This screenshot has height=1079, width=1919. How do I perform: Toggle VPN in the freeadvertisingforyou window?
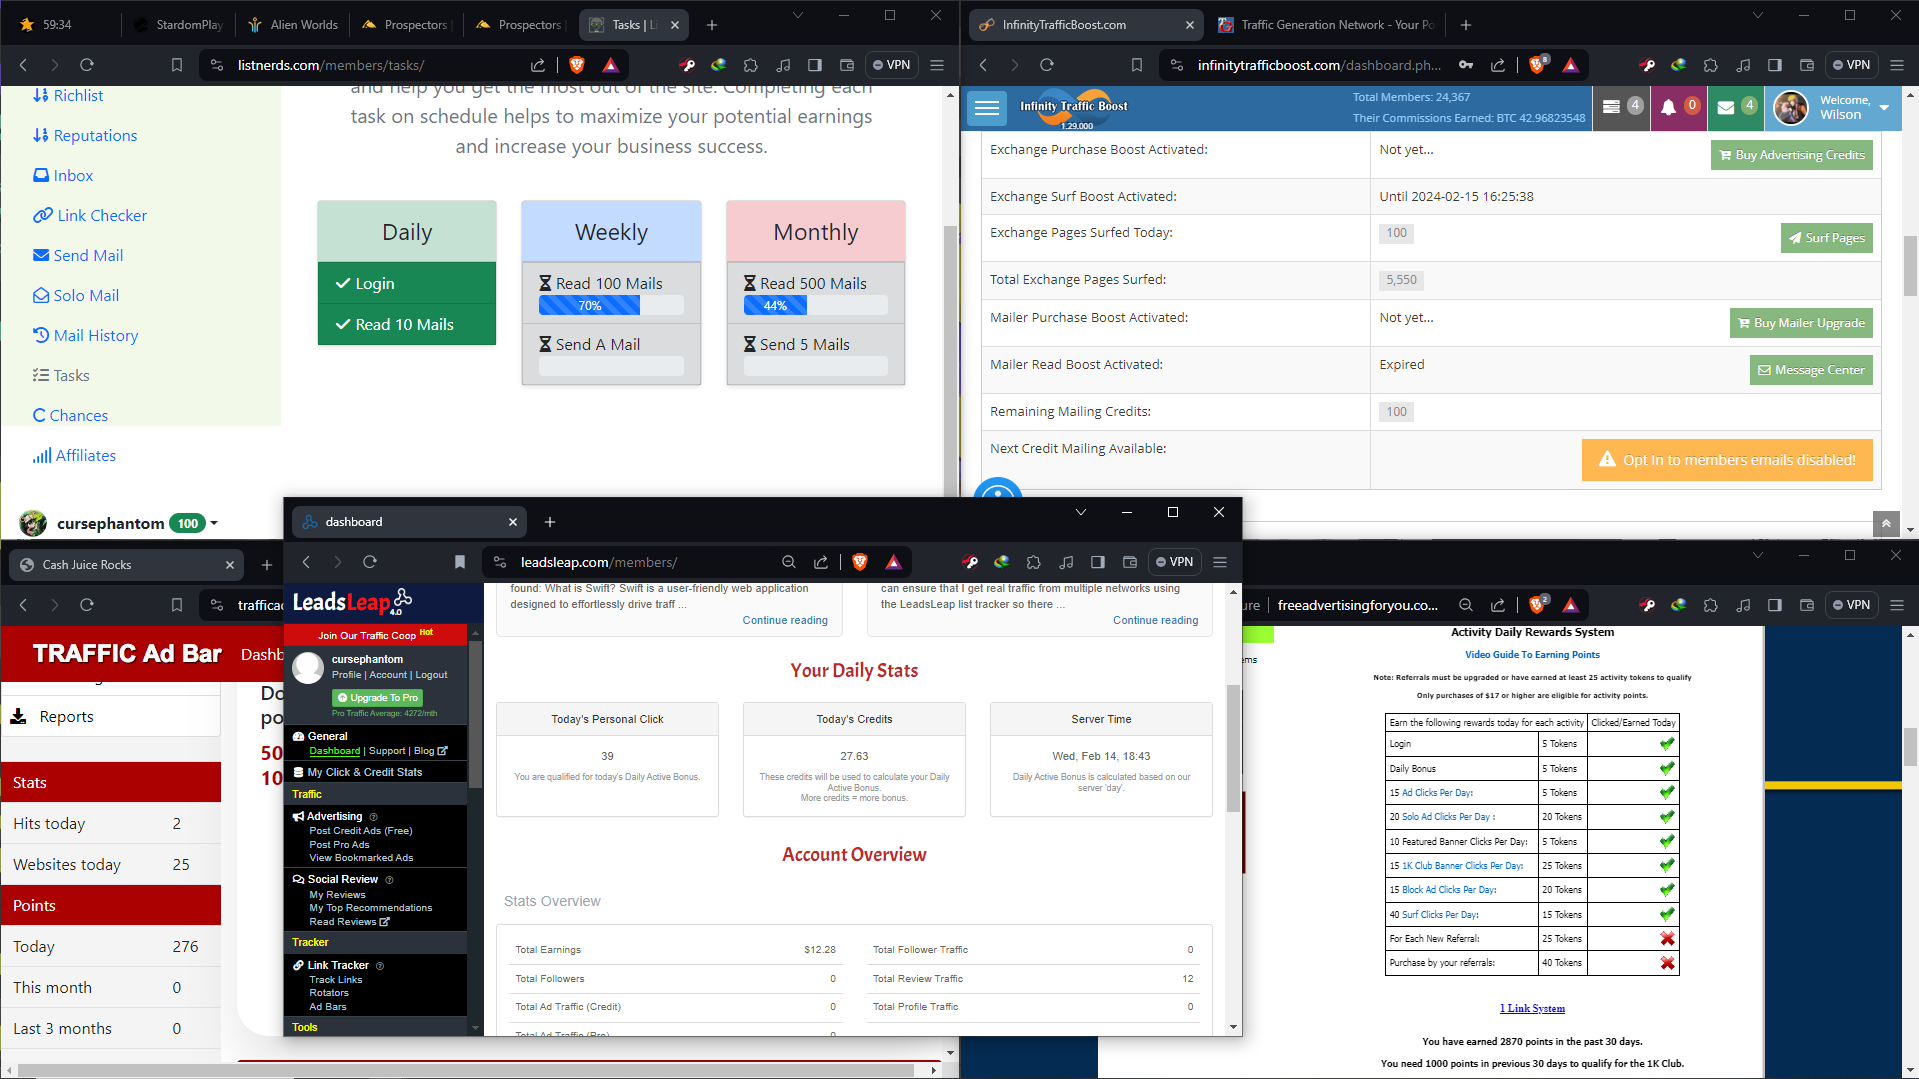[1851, 605]
